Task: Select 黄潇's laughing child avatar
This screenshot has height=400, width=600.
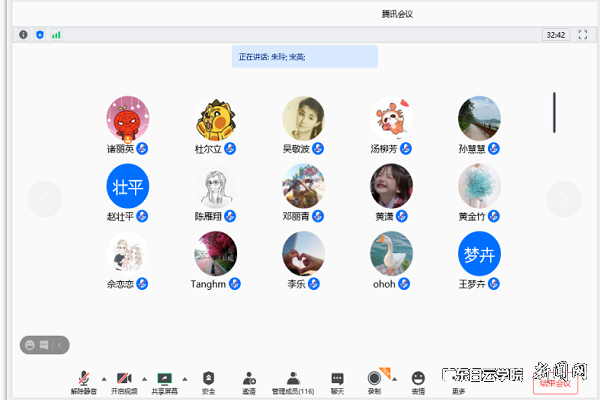Action: (391, 186)
